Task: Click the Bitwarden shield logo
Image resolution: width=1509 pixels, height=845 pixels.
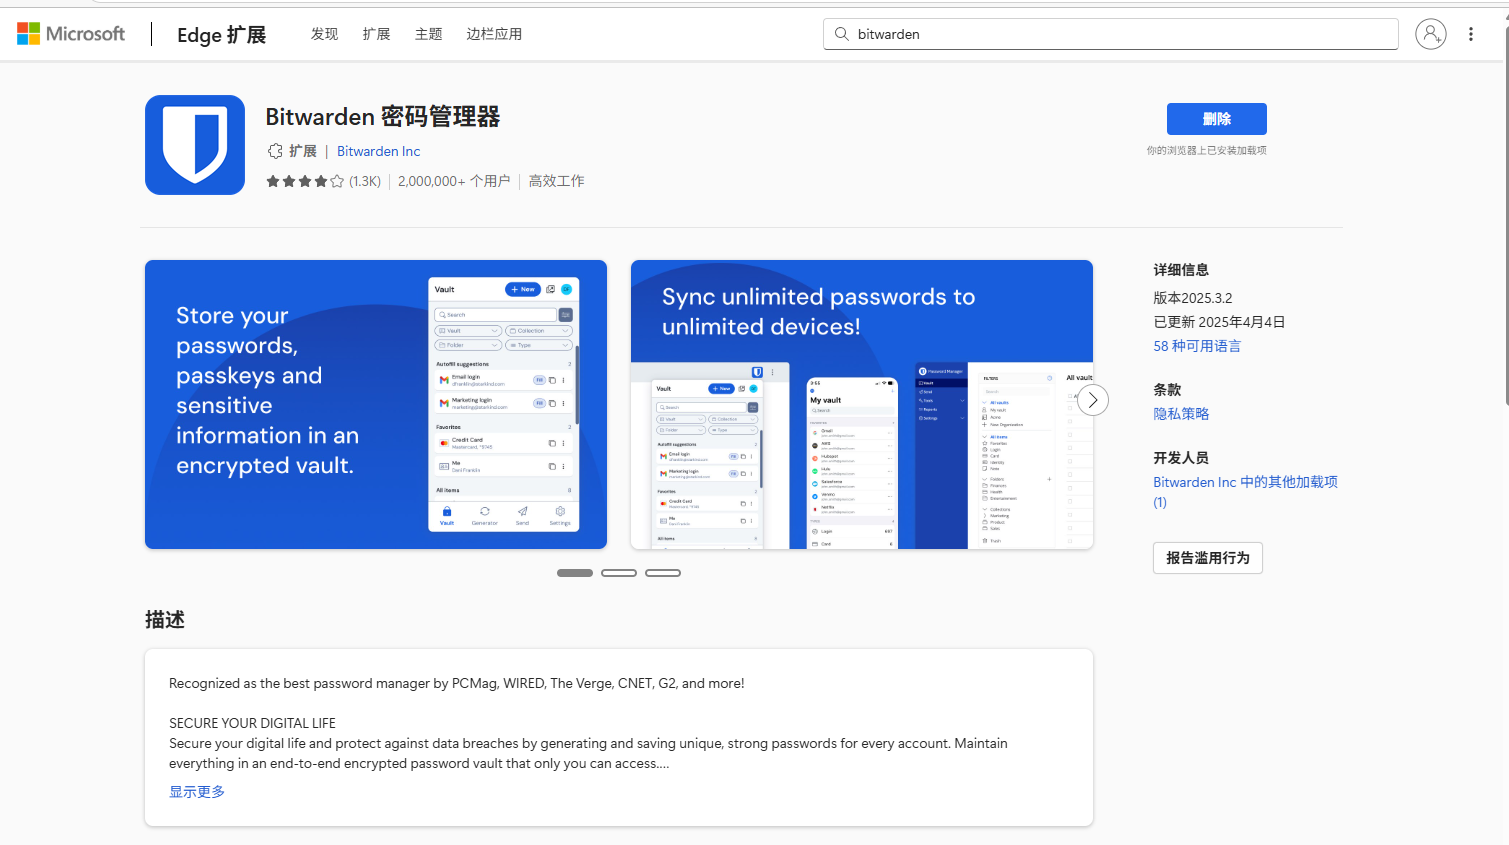Action: (195, 145)
